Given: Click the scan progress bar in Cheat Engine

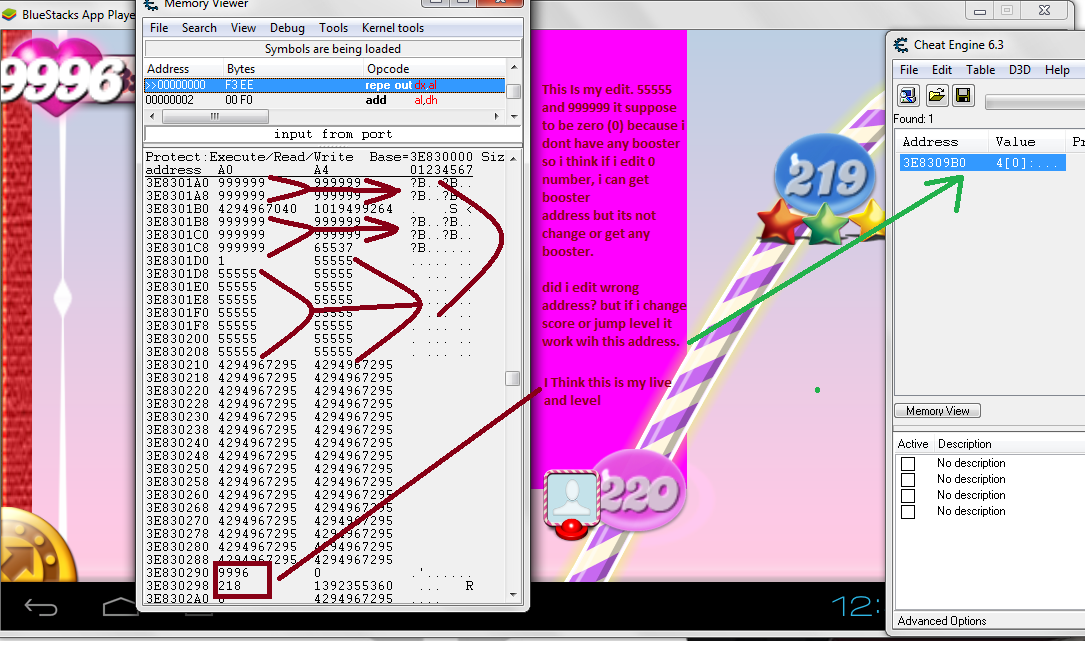Looking at the screenshot, I should click(1035, 102).
